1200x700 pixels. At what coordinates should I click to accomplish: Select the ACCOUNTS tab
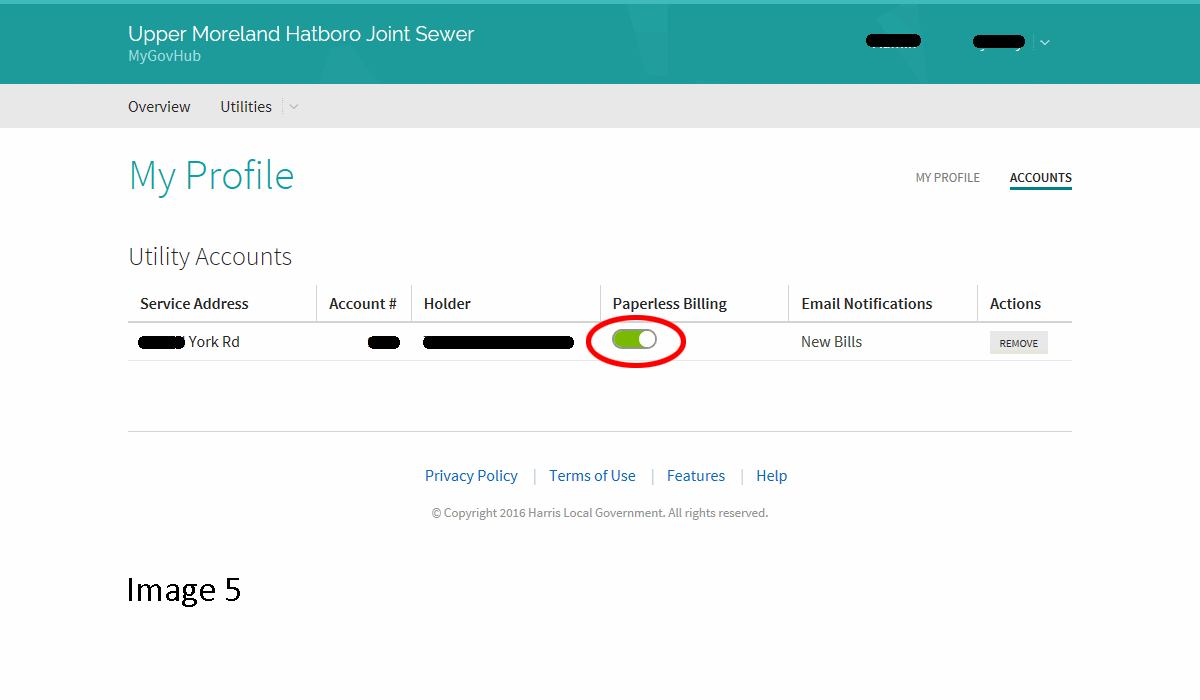pyautogui.click(x=1040, y=178)
